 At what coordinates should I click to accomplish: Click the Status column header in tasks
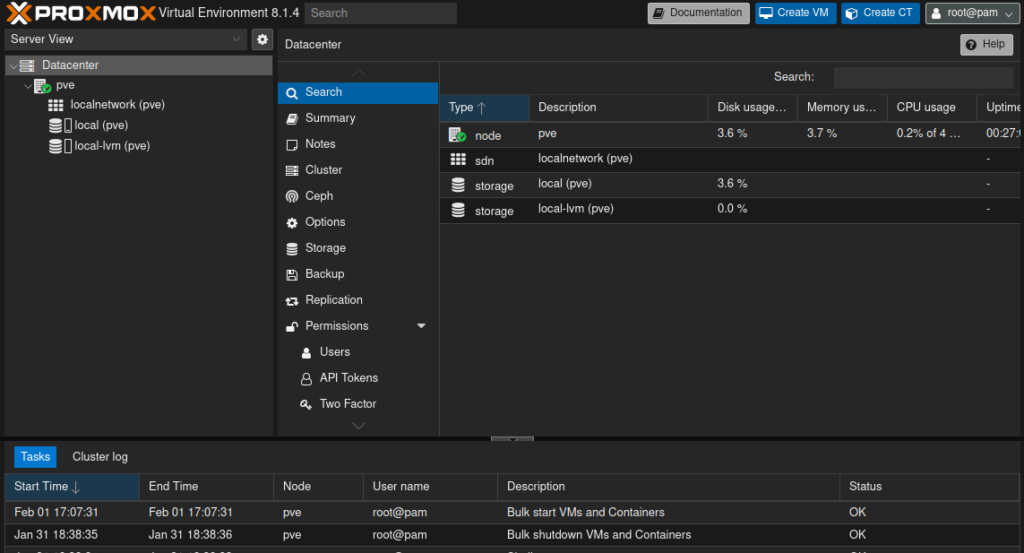929,486
